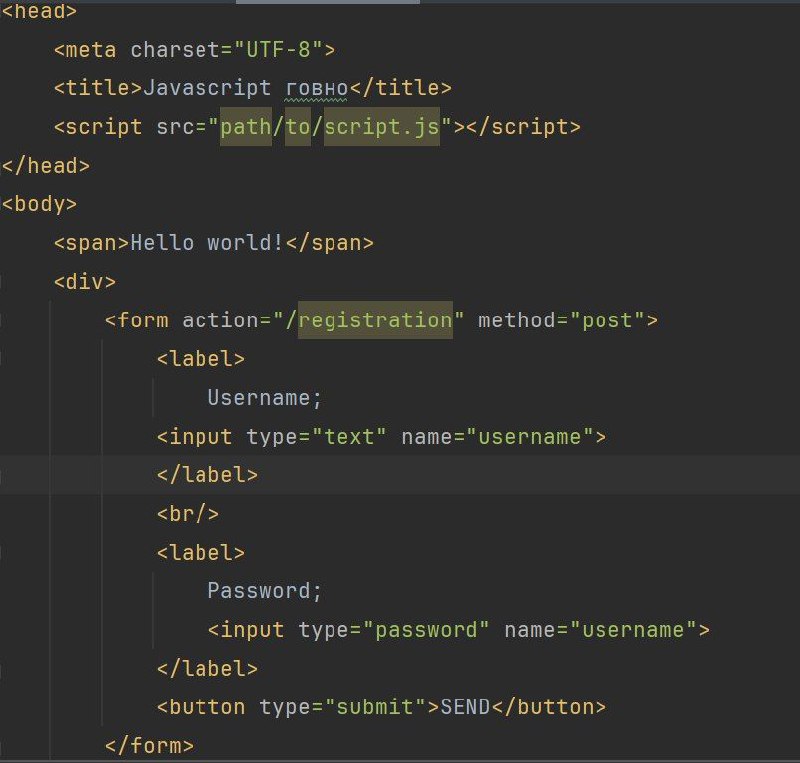The height and width of the screenshot is (763, 800).
Task: Click the opening <head> tag
Action: coord(39,11)
